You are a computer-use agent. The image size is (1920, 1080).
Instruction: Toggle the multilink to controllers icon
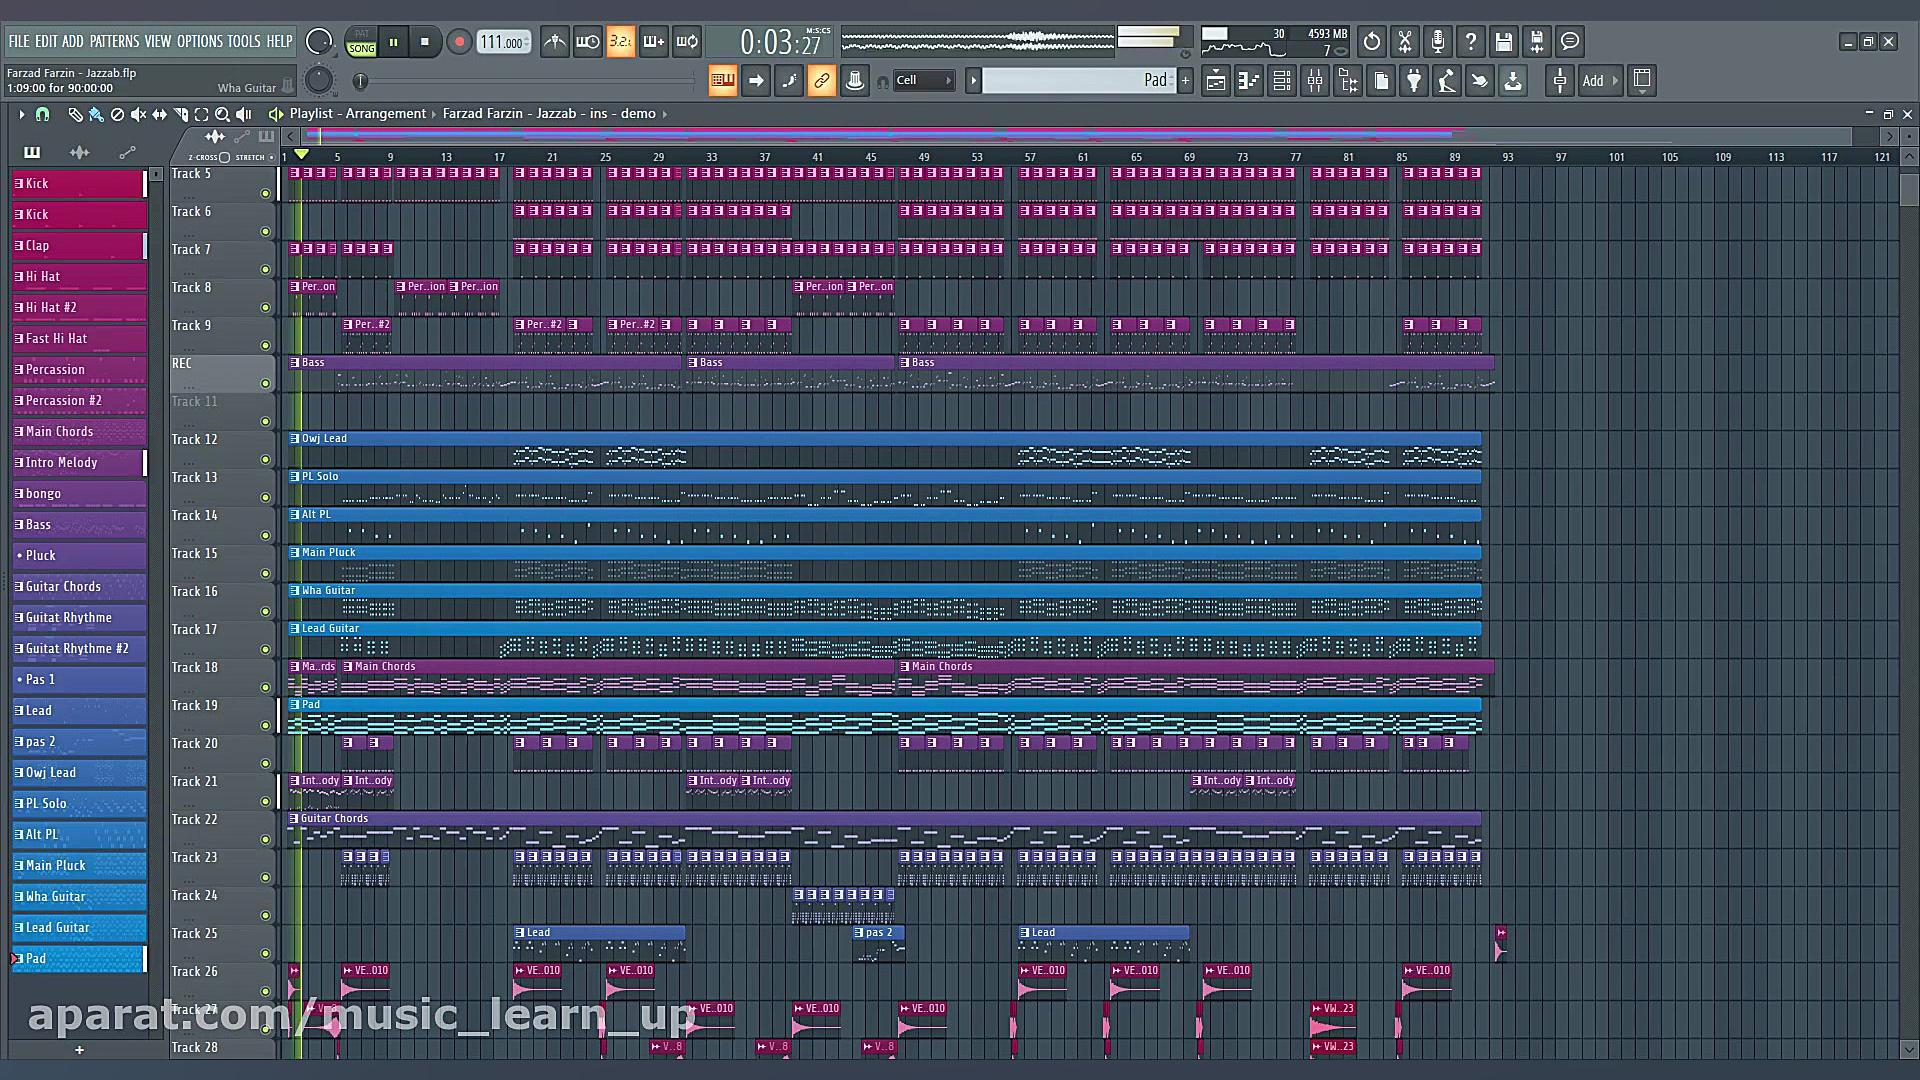tap(855, 81)
